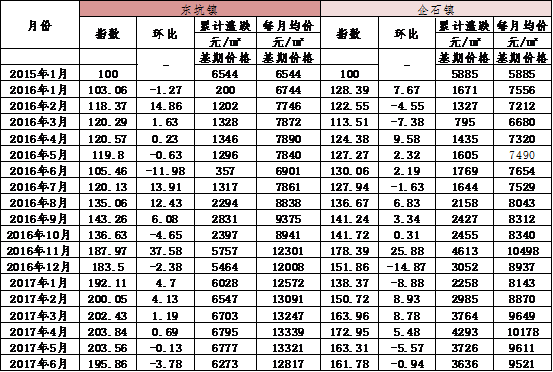Select cell with value 200.05
Image resolution: width=553 pixels, height=372 pixels.
point(108,299)
